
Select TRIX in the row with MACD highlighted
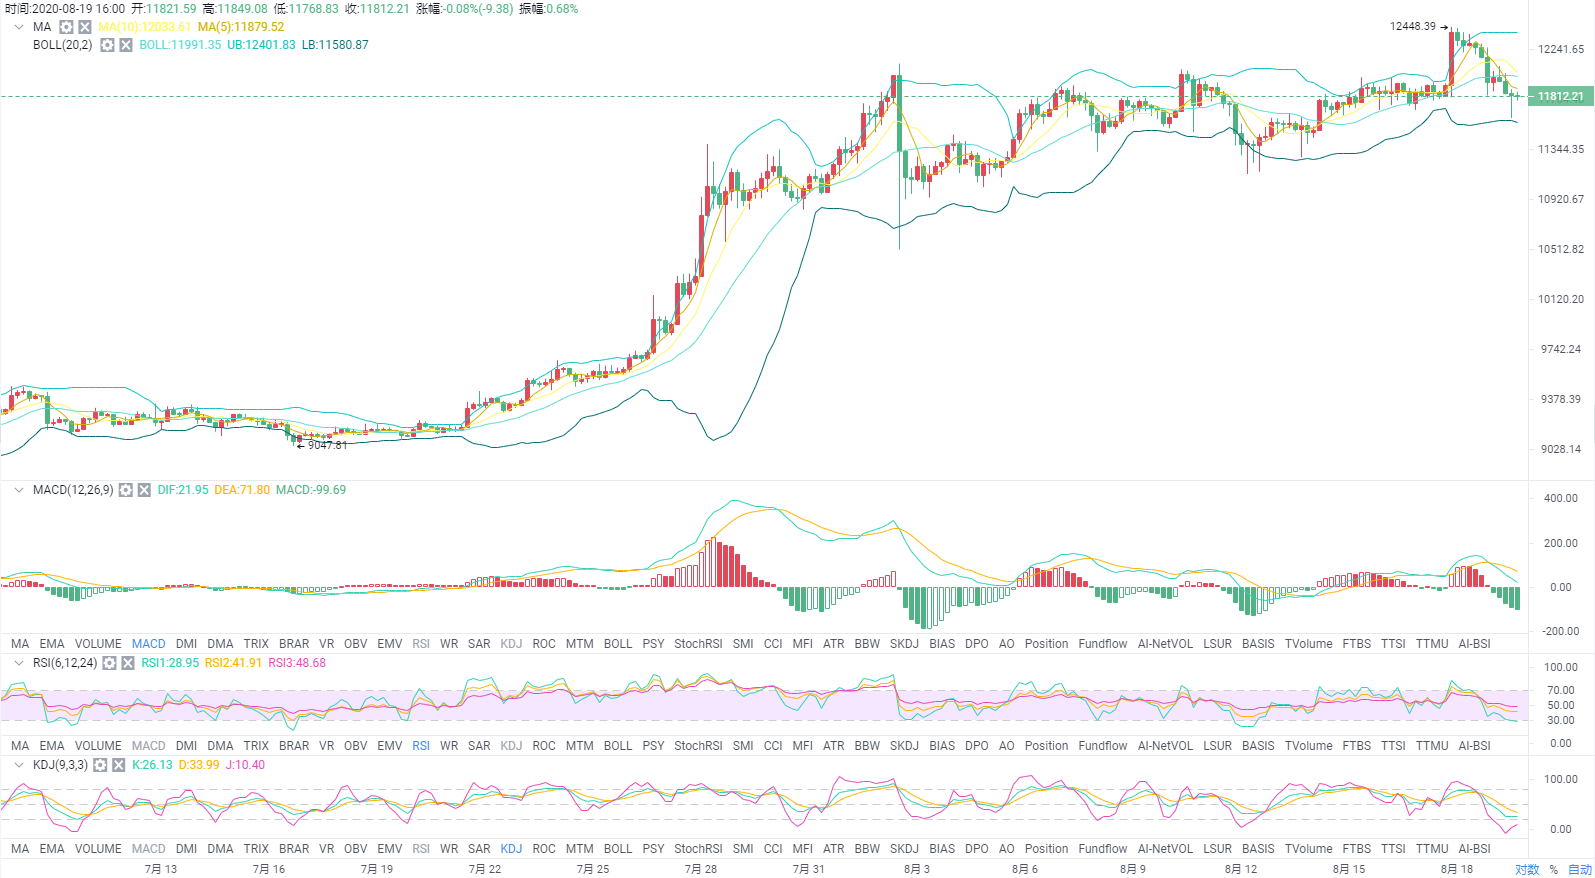[256, 644]
